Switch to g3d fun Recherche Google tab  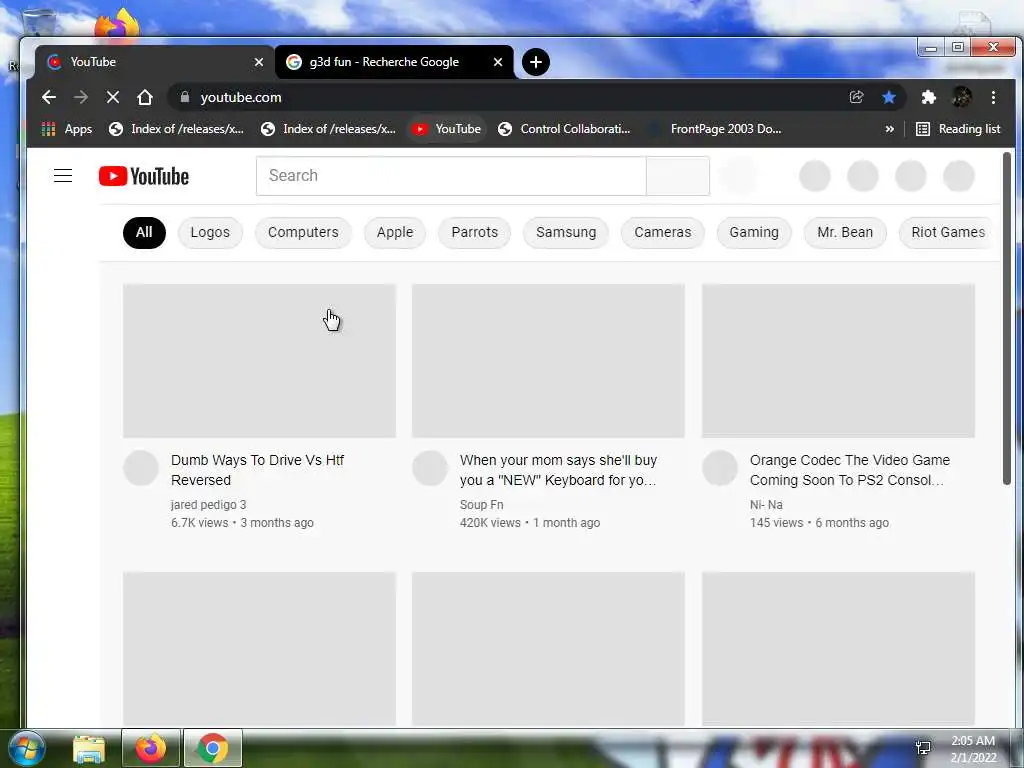[x=394, y=62]
